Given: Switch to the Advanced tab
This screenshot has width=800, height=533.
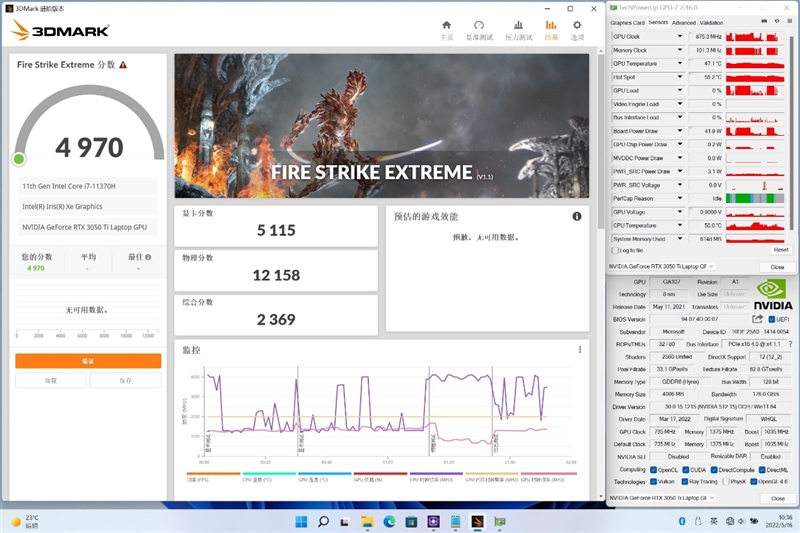Looking at the screenshot, I should pyautogui.click(x=684, y=23).
